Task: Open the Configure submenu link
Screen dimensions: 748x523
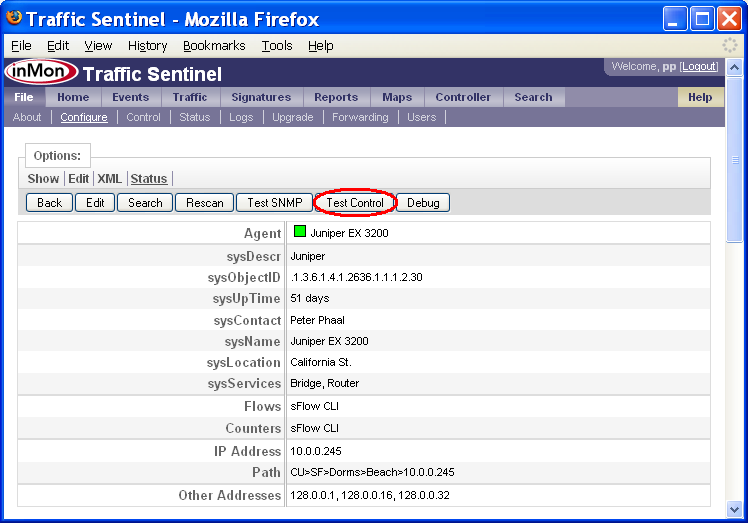Action: (x=84, y=117)
